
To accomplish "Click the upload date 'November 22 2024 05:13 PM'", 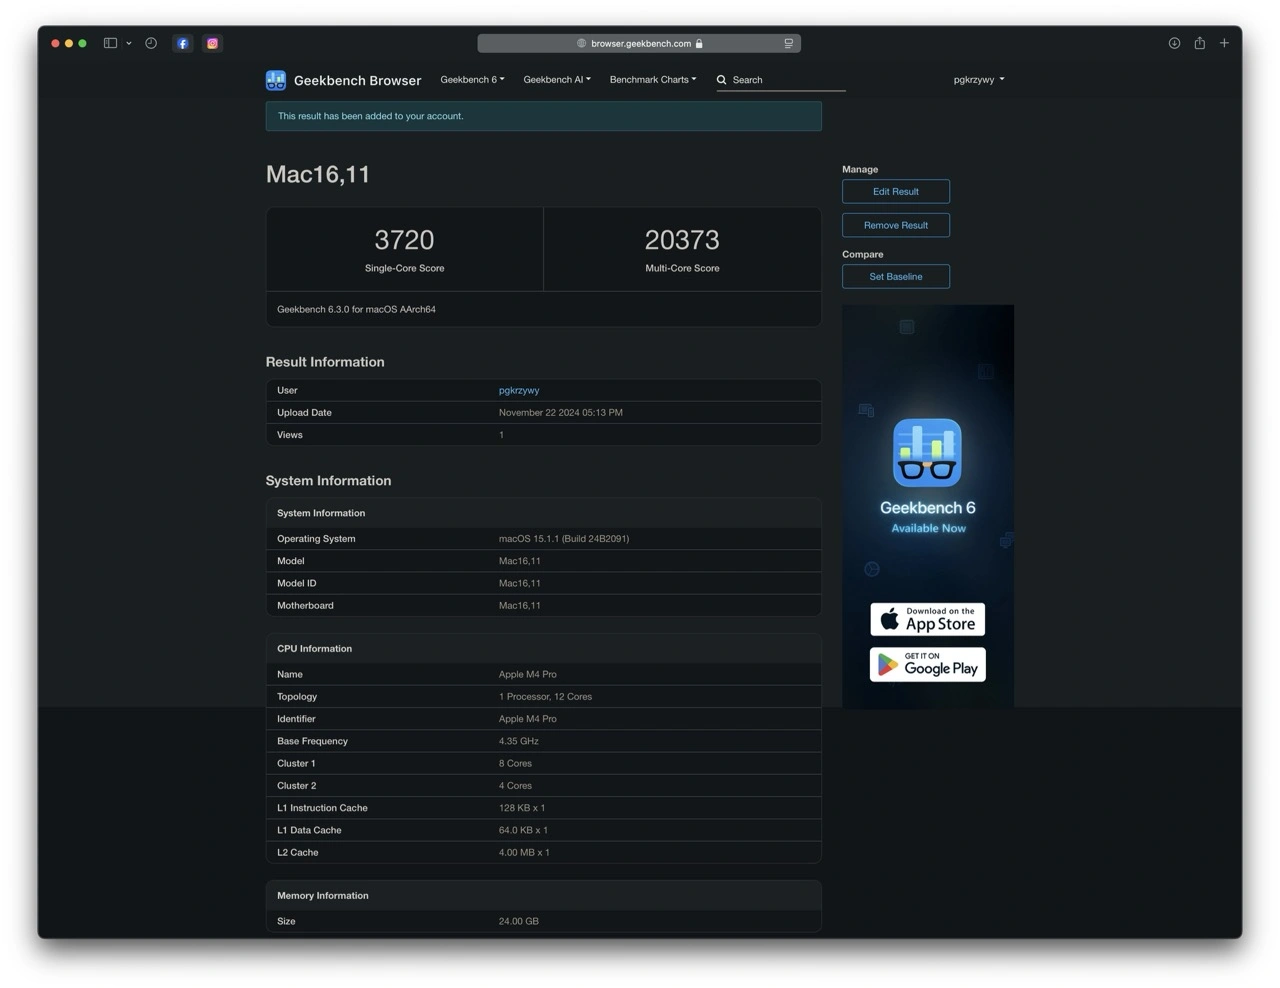I will pyautogui.click(x=561, y=412).
